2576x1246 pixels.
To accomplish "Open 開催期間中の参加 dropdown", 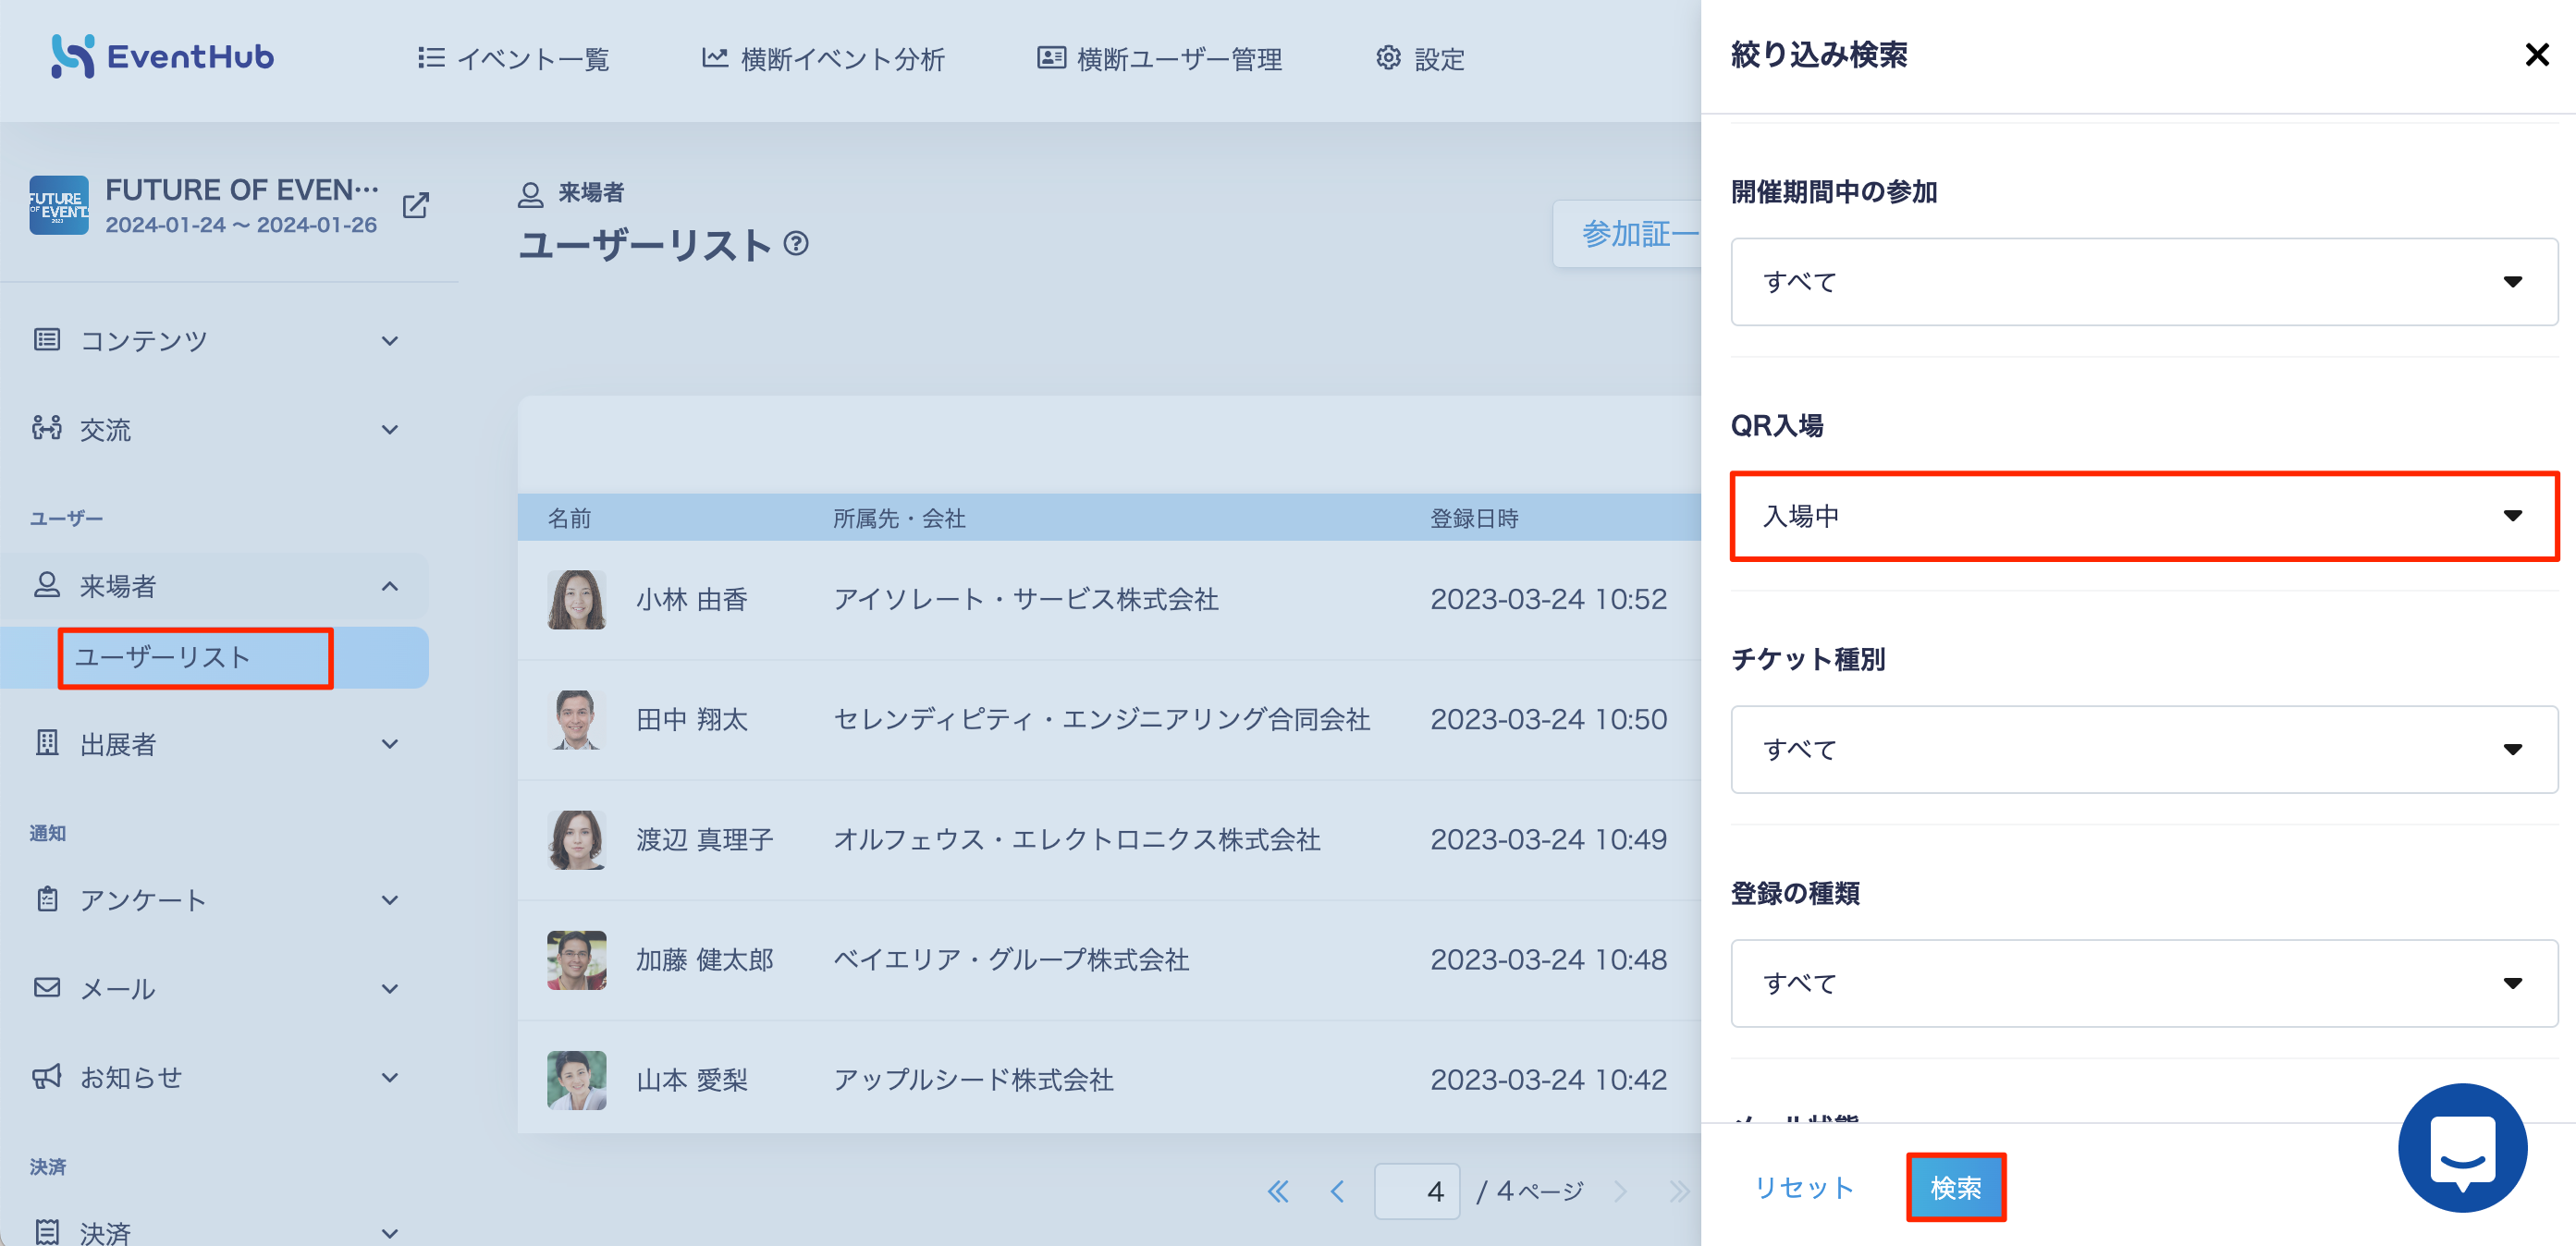I will [2144, 282].
